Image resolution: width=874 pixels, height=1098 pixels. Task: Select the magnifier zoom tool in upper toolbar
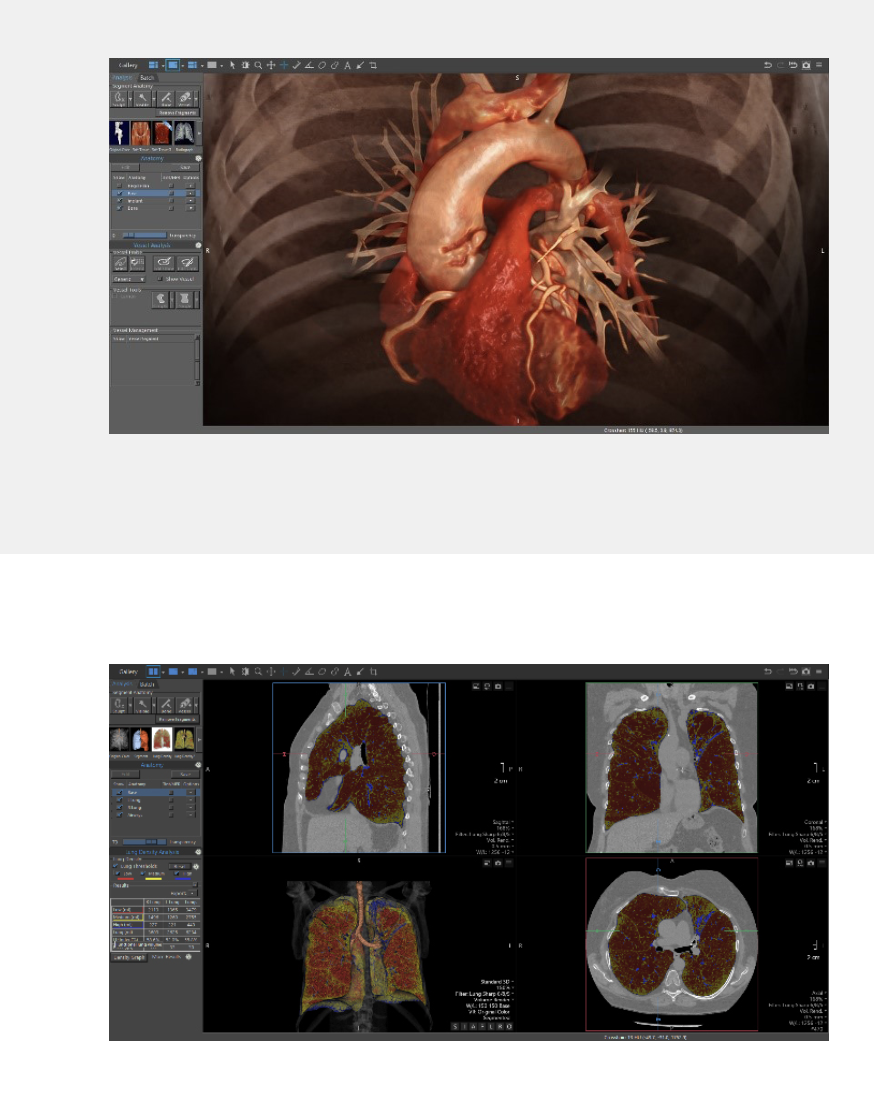pyautogui.click(x=258, y=65)
